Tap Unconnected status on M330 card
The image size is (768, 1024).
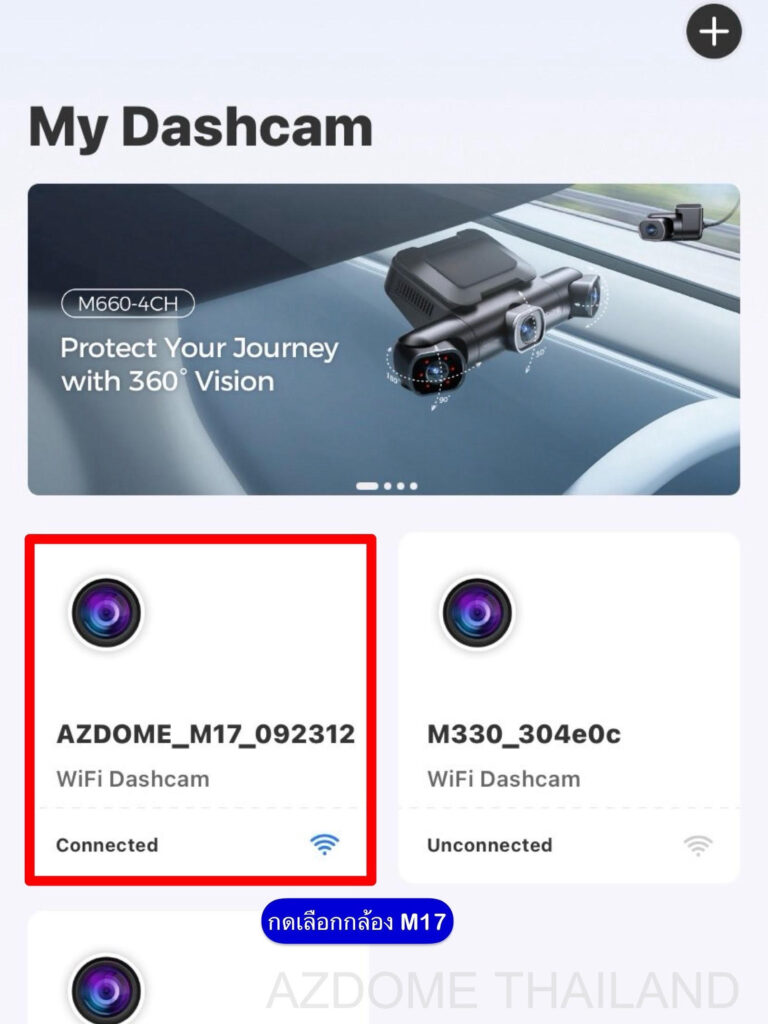pos(490,845)
